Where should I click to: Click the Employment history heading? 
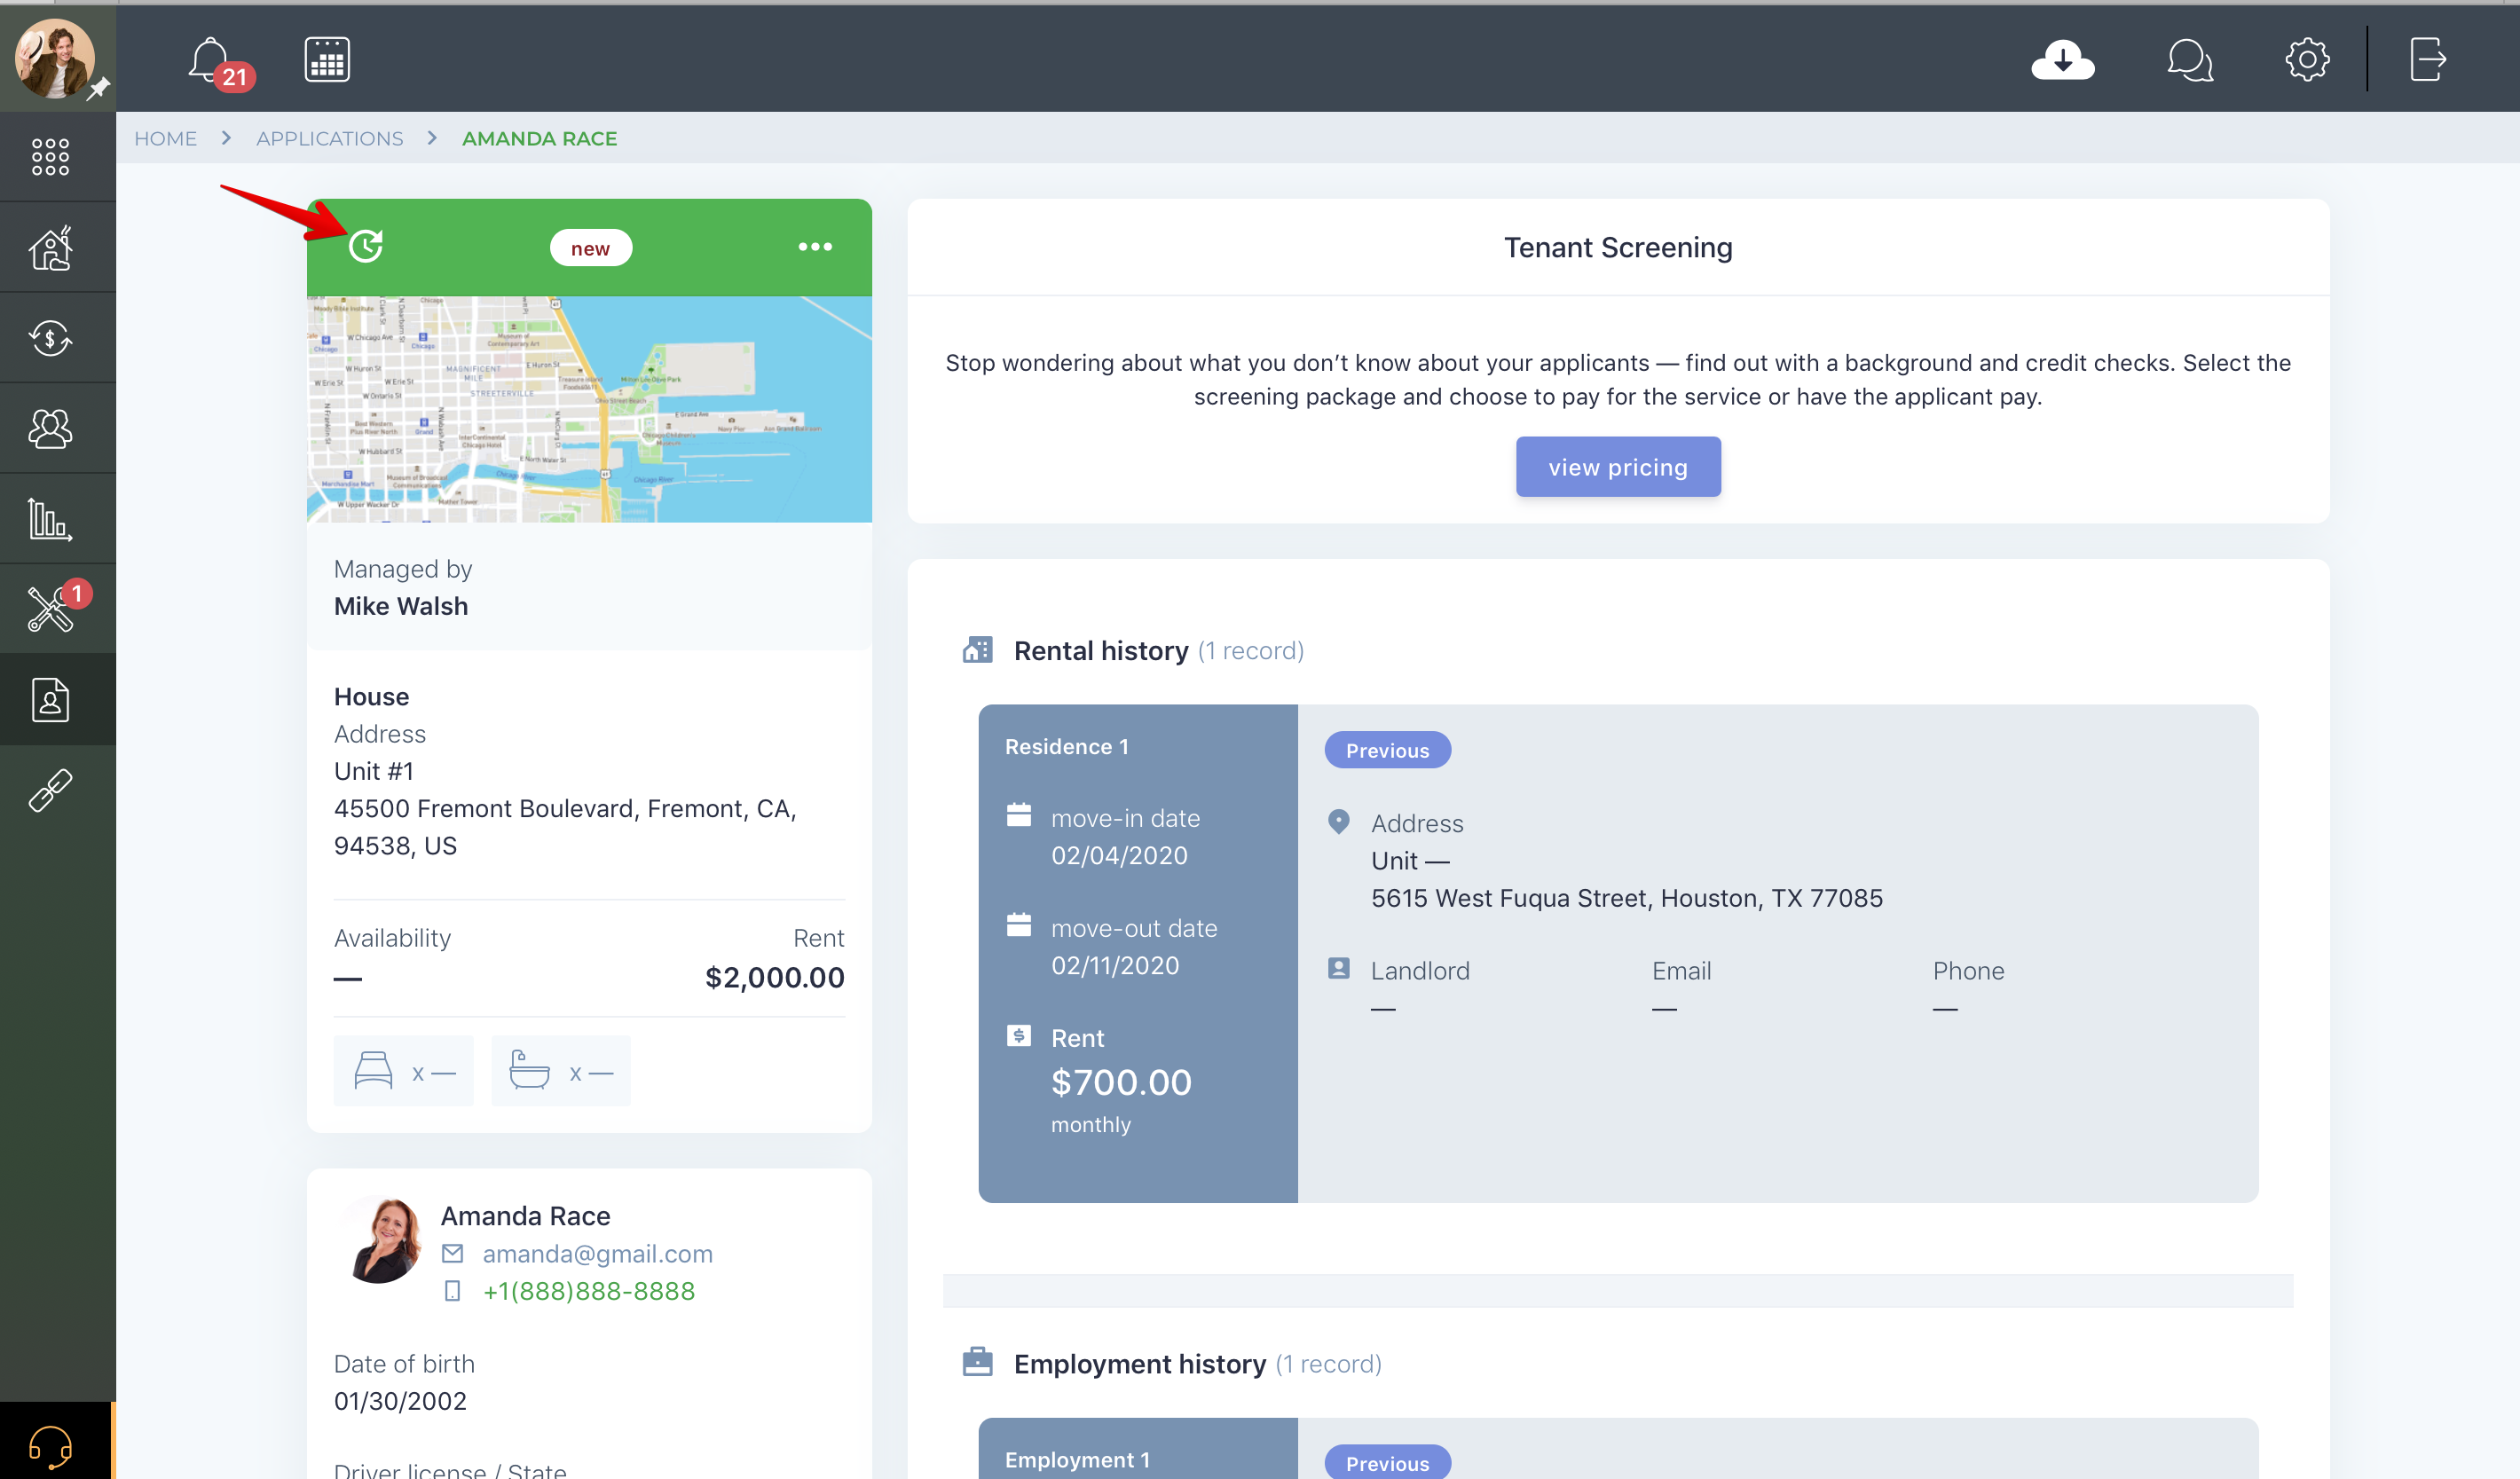point(1140,1364)
